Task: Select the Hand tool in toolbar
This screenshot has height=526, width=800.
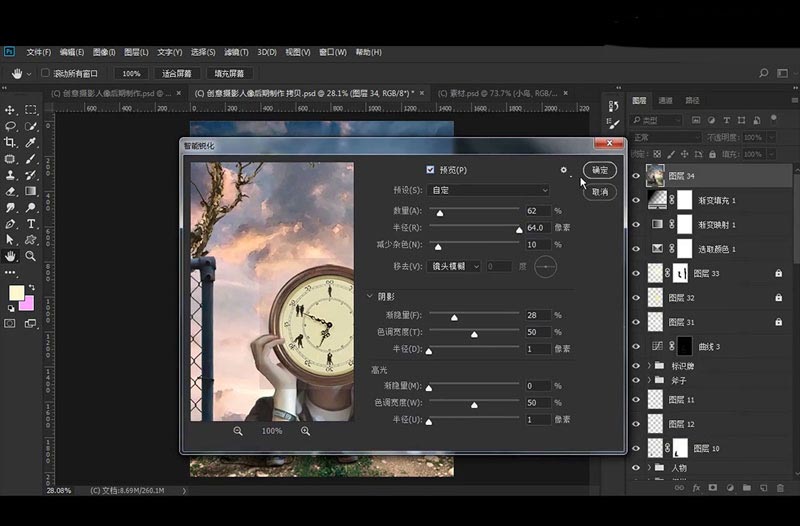Action: click(10, 256)
